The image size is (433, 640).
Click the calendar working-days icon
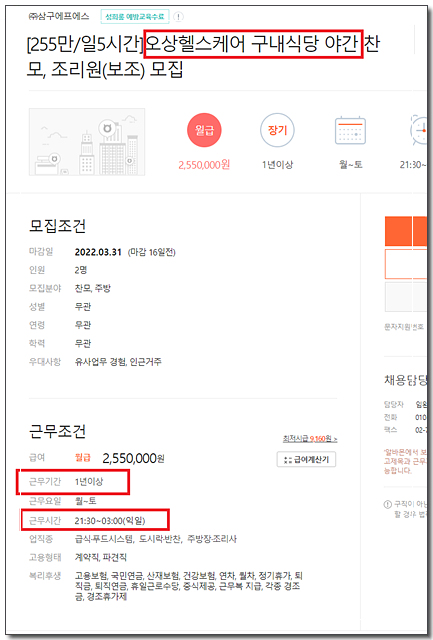(x=350, y=130)
